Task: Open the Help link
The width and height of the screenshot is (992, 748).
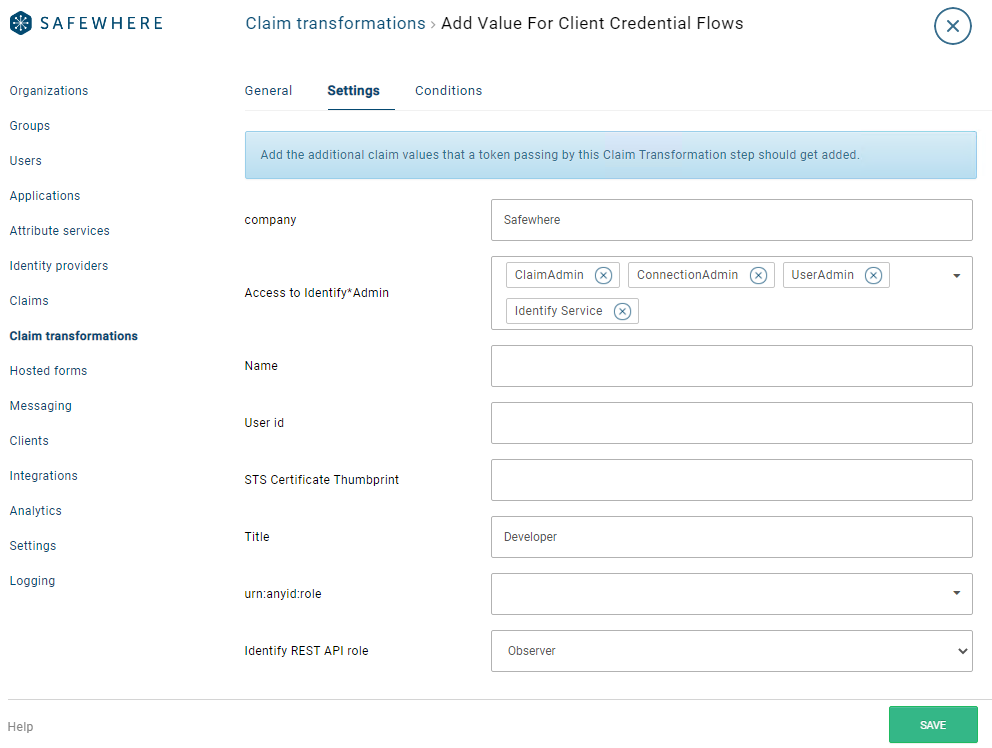Action: click(x=20, y=726)
